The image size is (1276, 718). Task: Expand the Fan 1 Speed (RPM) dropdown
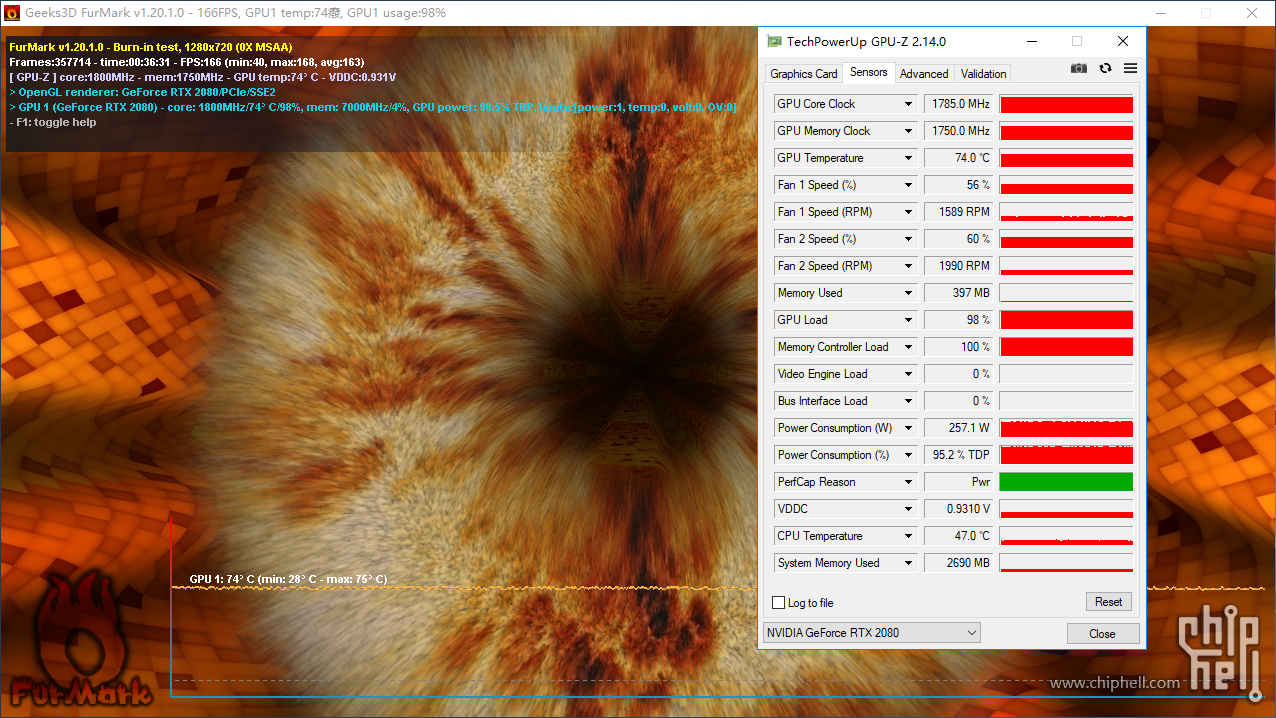tap(908, 212)
